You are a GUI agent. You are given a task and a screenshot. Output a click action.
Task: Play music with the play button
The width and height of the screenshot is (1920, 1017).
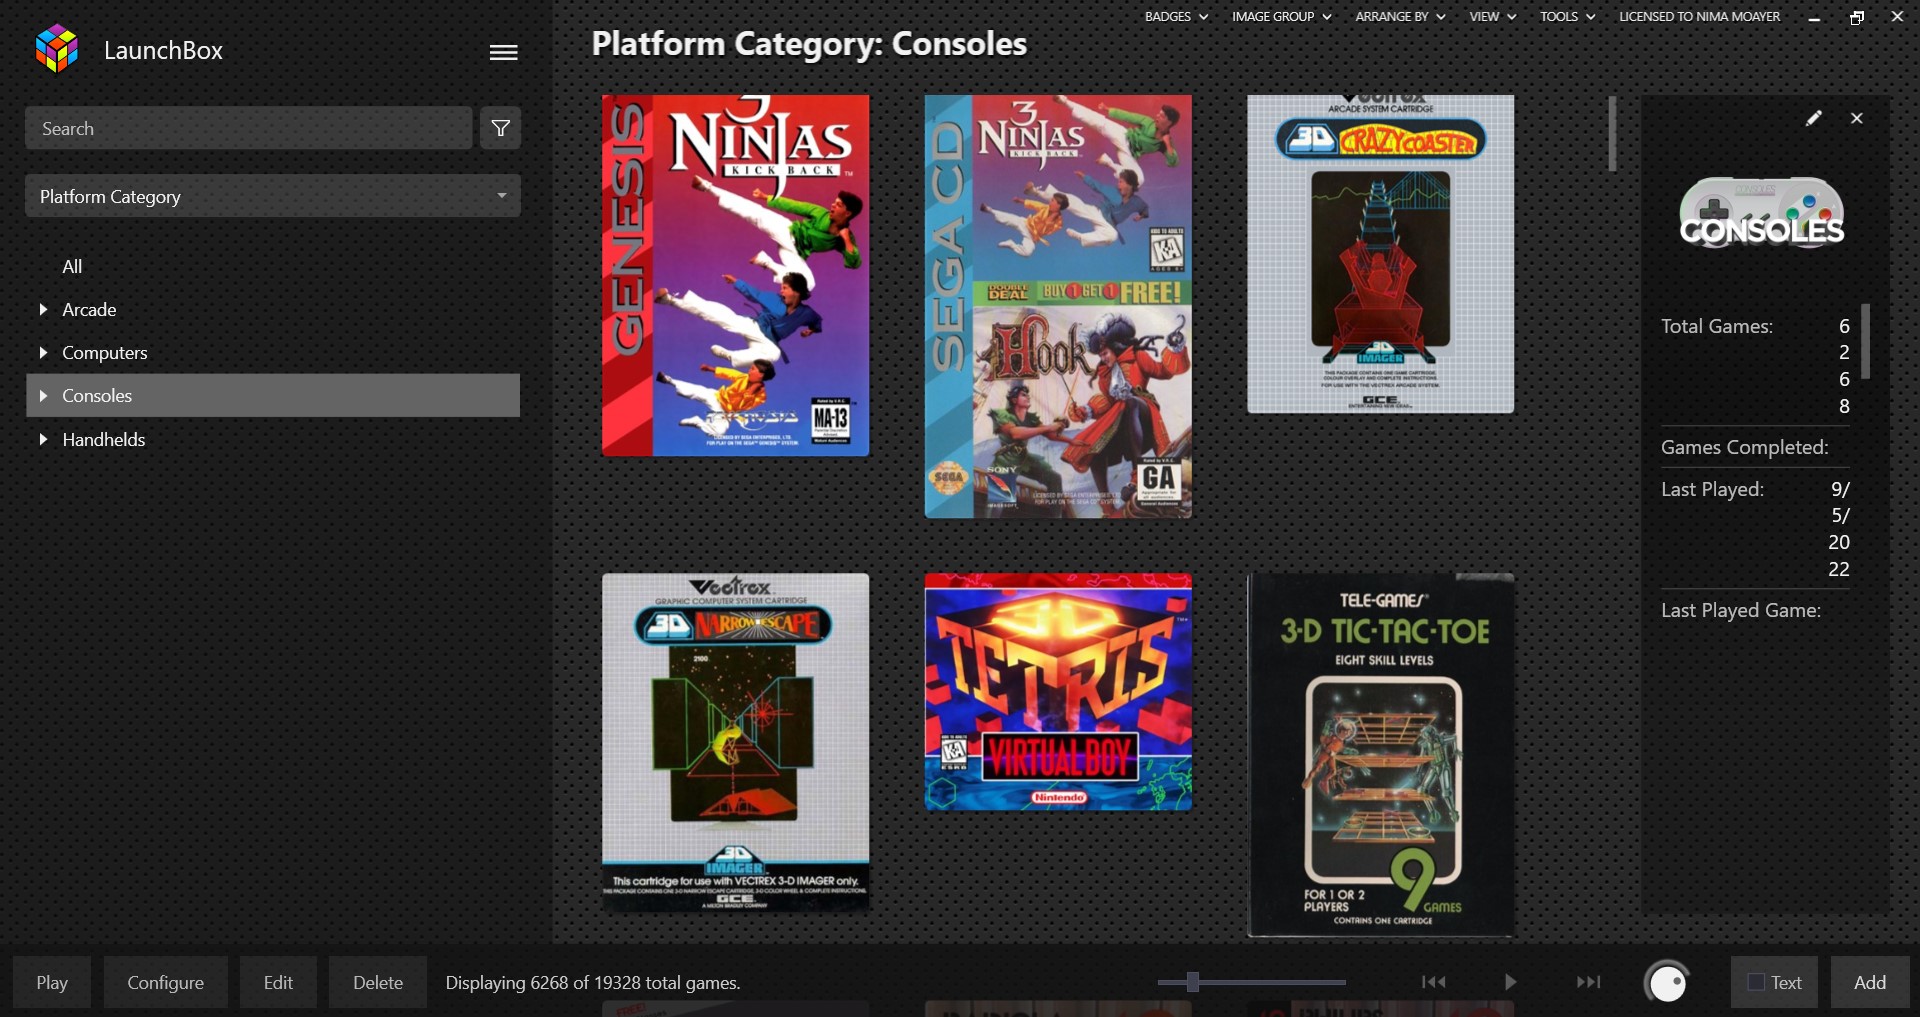[1510, 982]
